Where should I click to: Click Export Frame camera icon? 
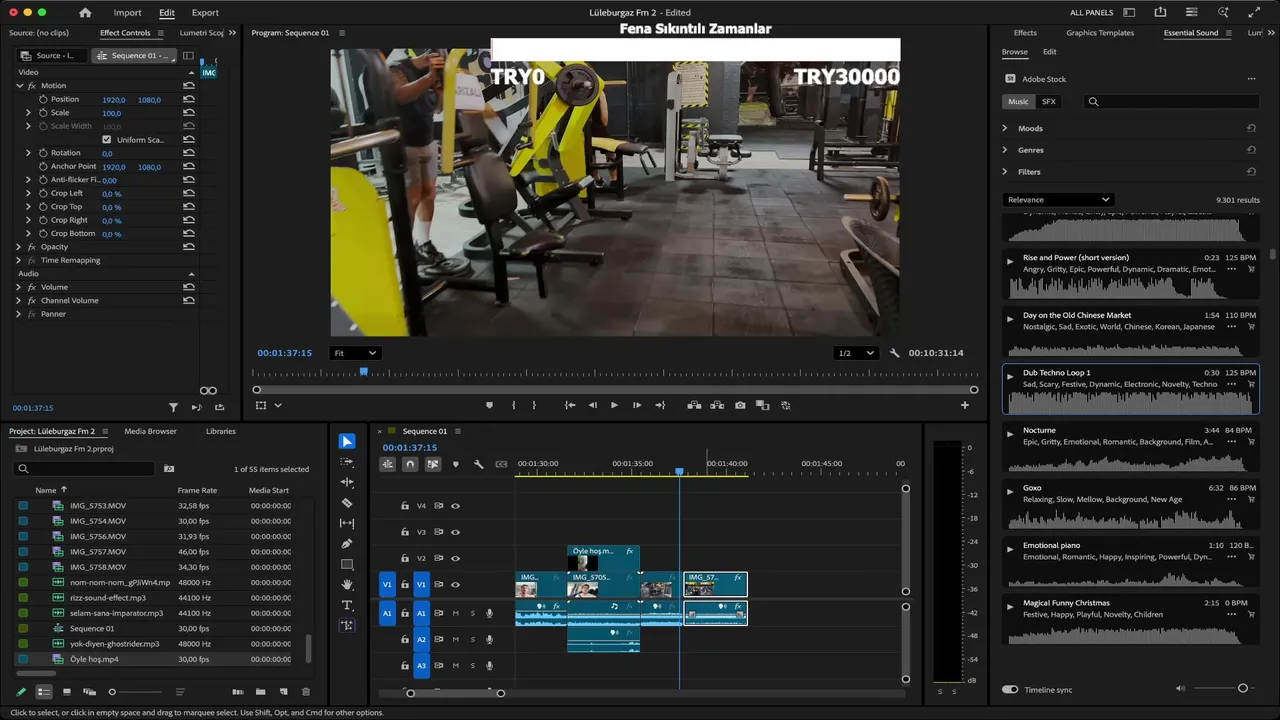tap(740, 405)
